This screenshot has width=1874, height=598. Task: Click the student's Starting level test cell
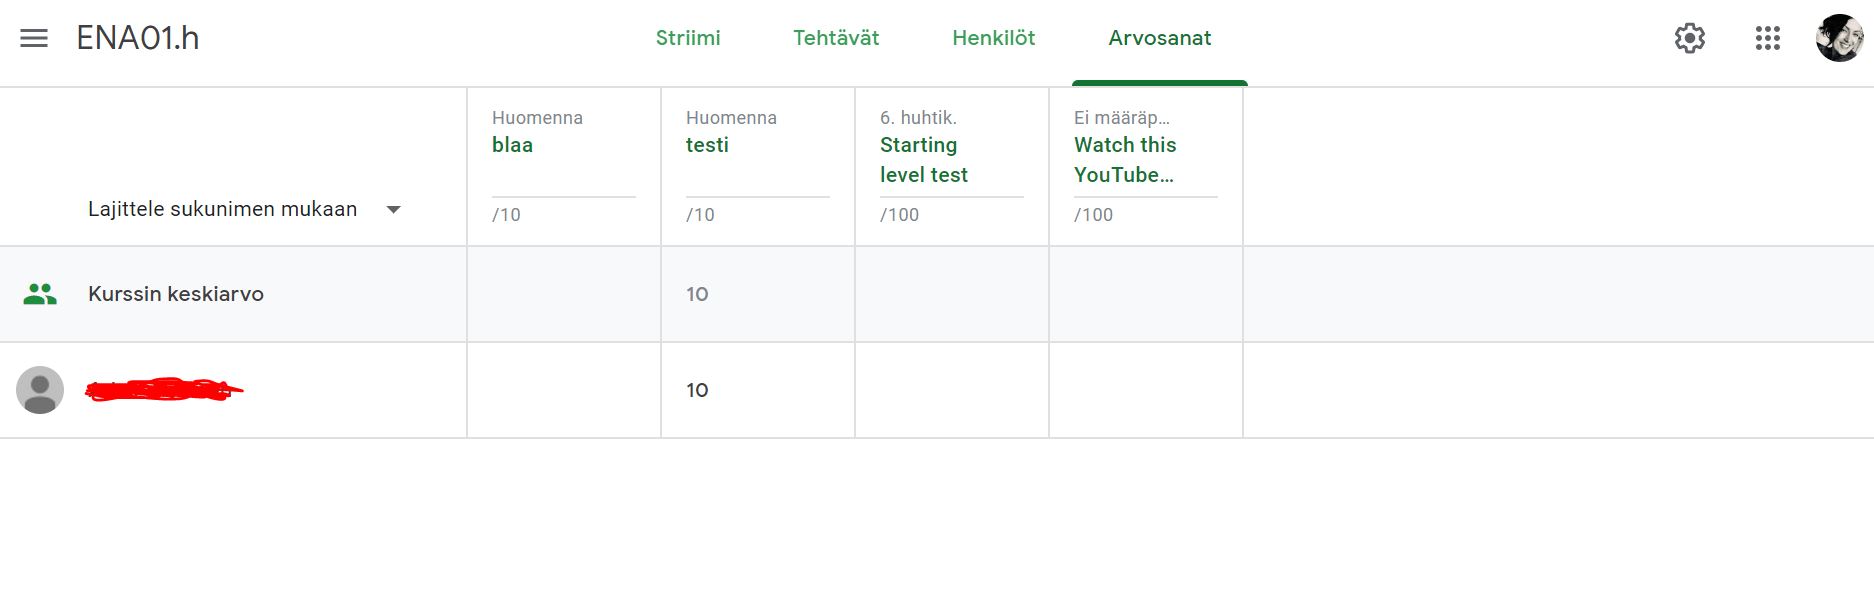pyautogui.click(x=951, y=390)
